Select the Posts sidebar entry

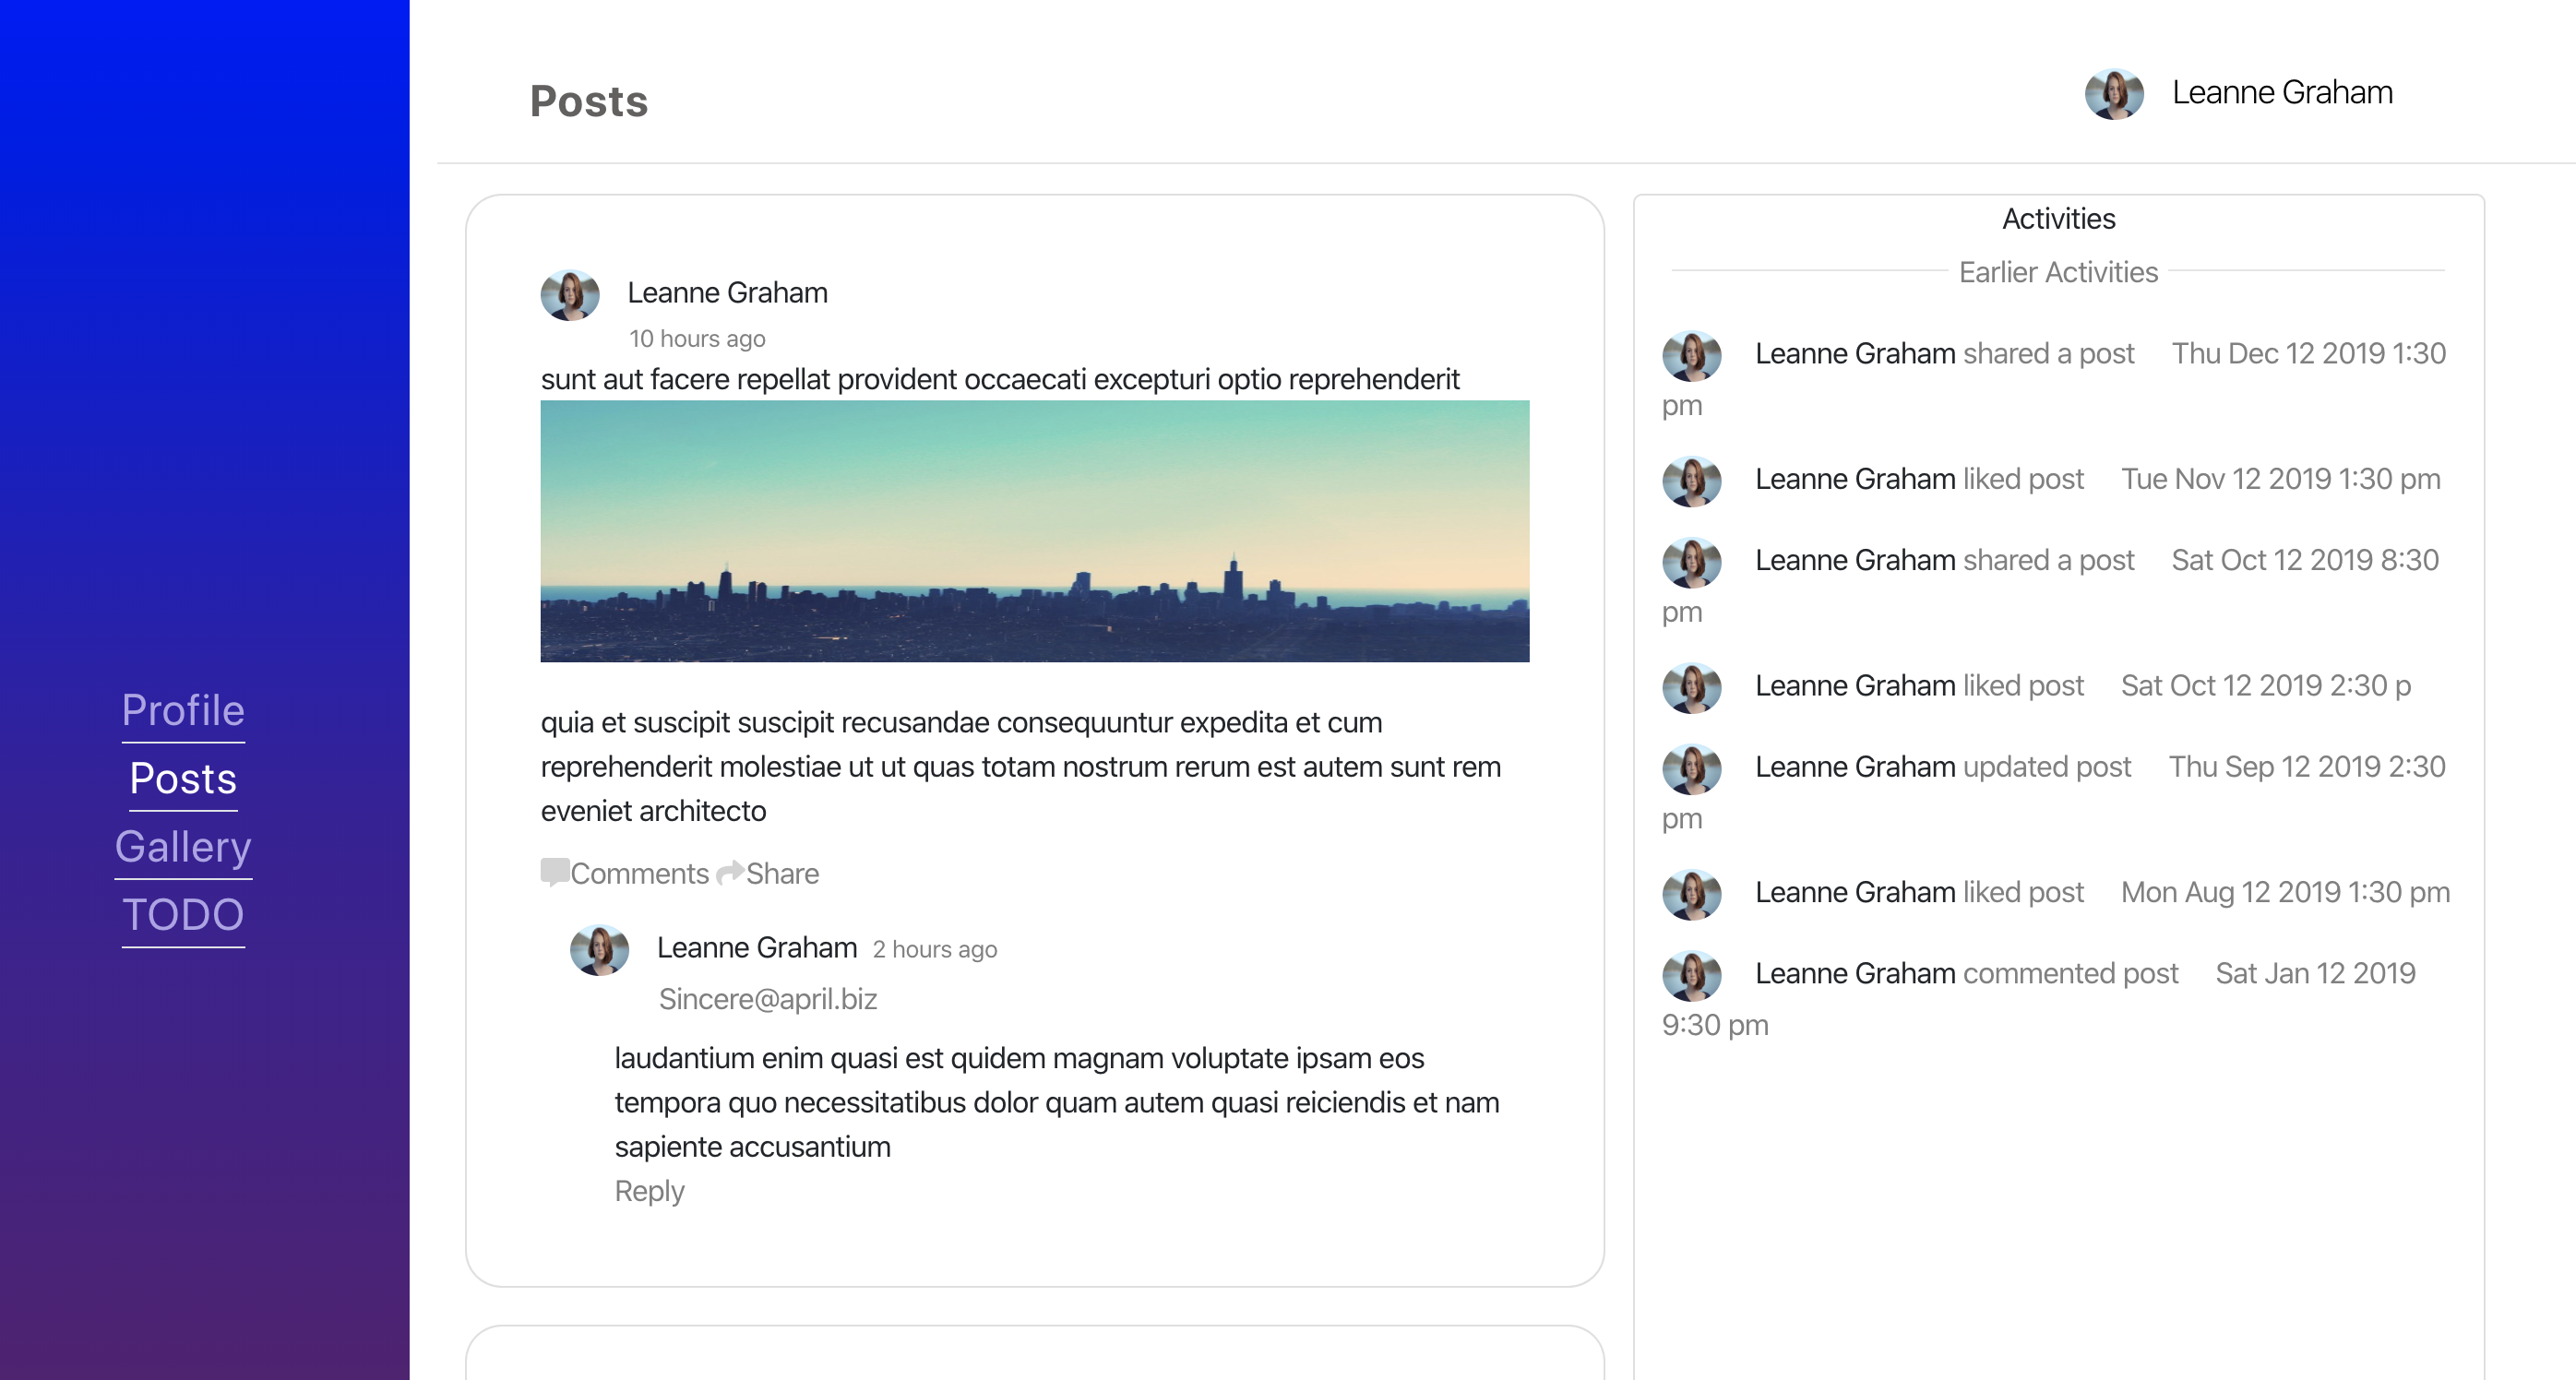point(182,778)
